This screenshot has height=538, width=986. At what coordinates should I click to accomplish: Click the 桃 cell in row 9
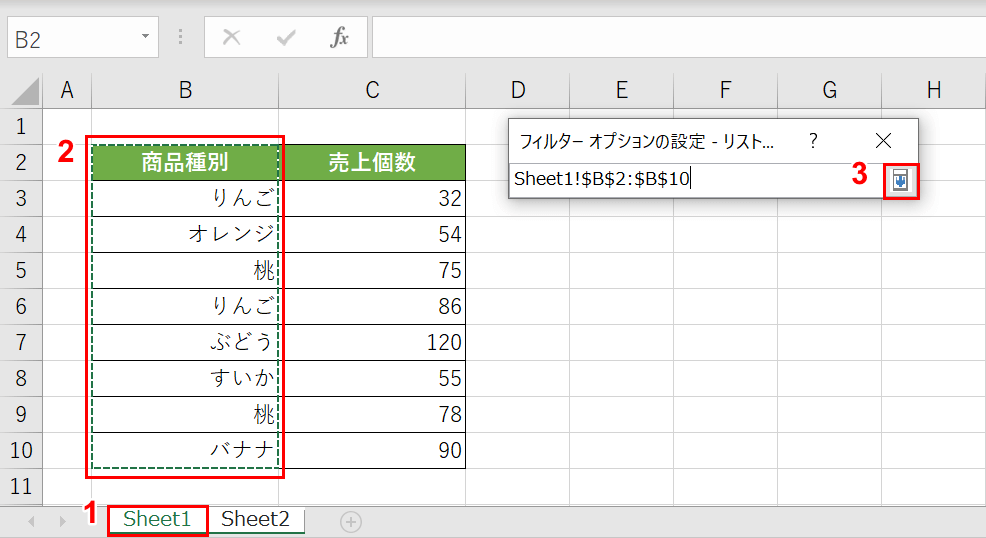[x=185, y=414]
